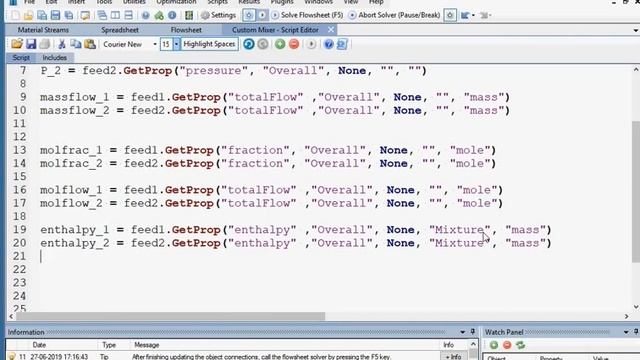640x360 pixels.
Task: Click '+ Info' button in message row
Action: [x=453, y=357]
